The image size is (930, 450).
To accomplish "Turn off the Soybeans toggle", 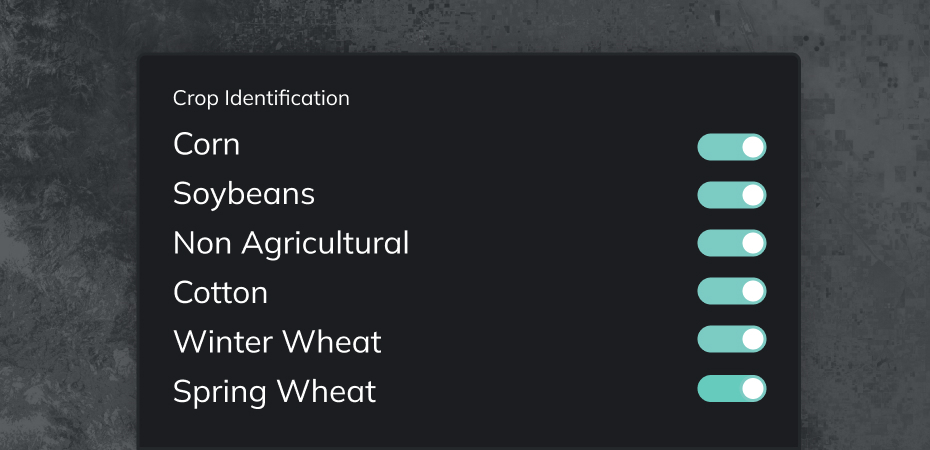I will [x=731, y=195].
